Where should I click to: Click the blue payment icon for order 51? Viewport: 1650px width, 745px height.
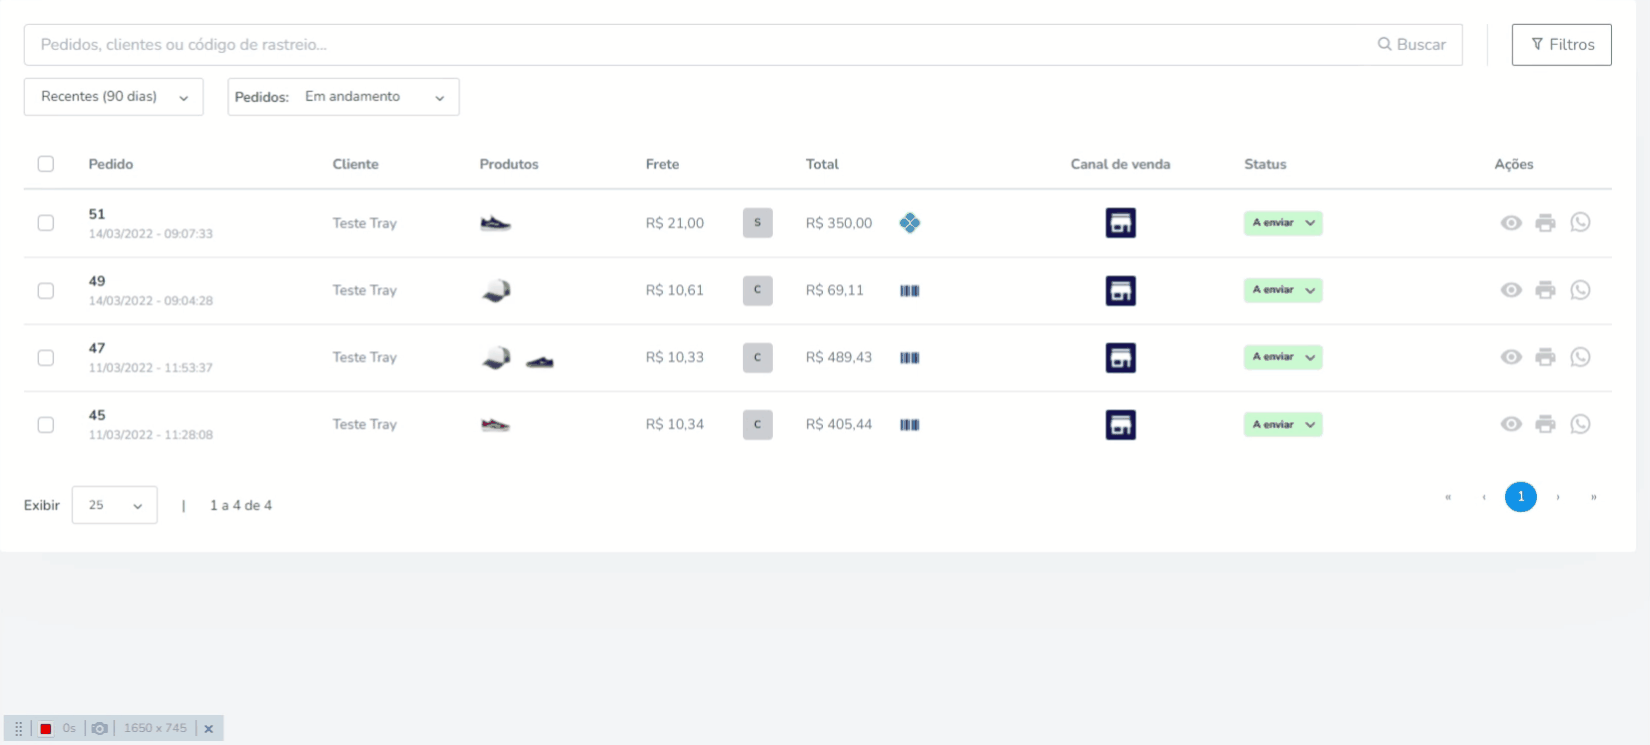click(x=909, y=223)
